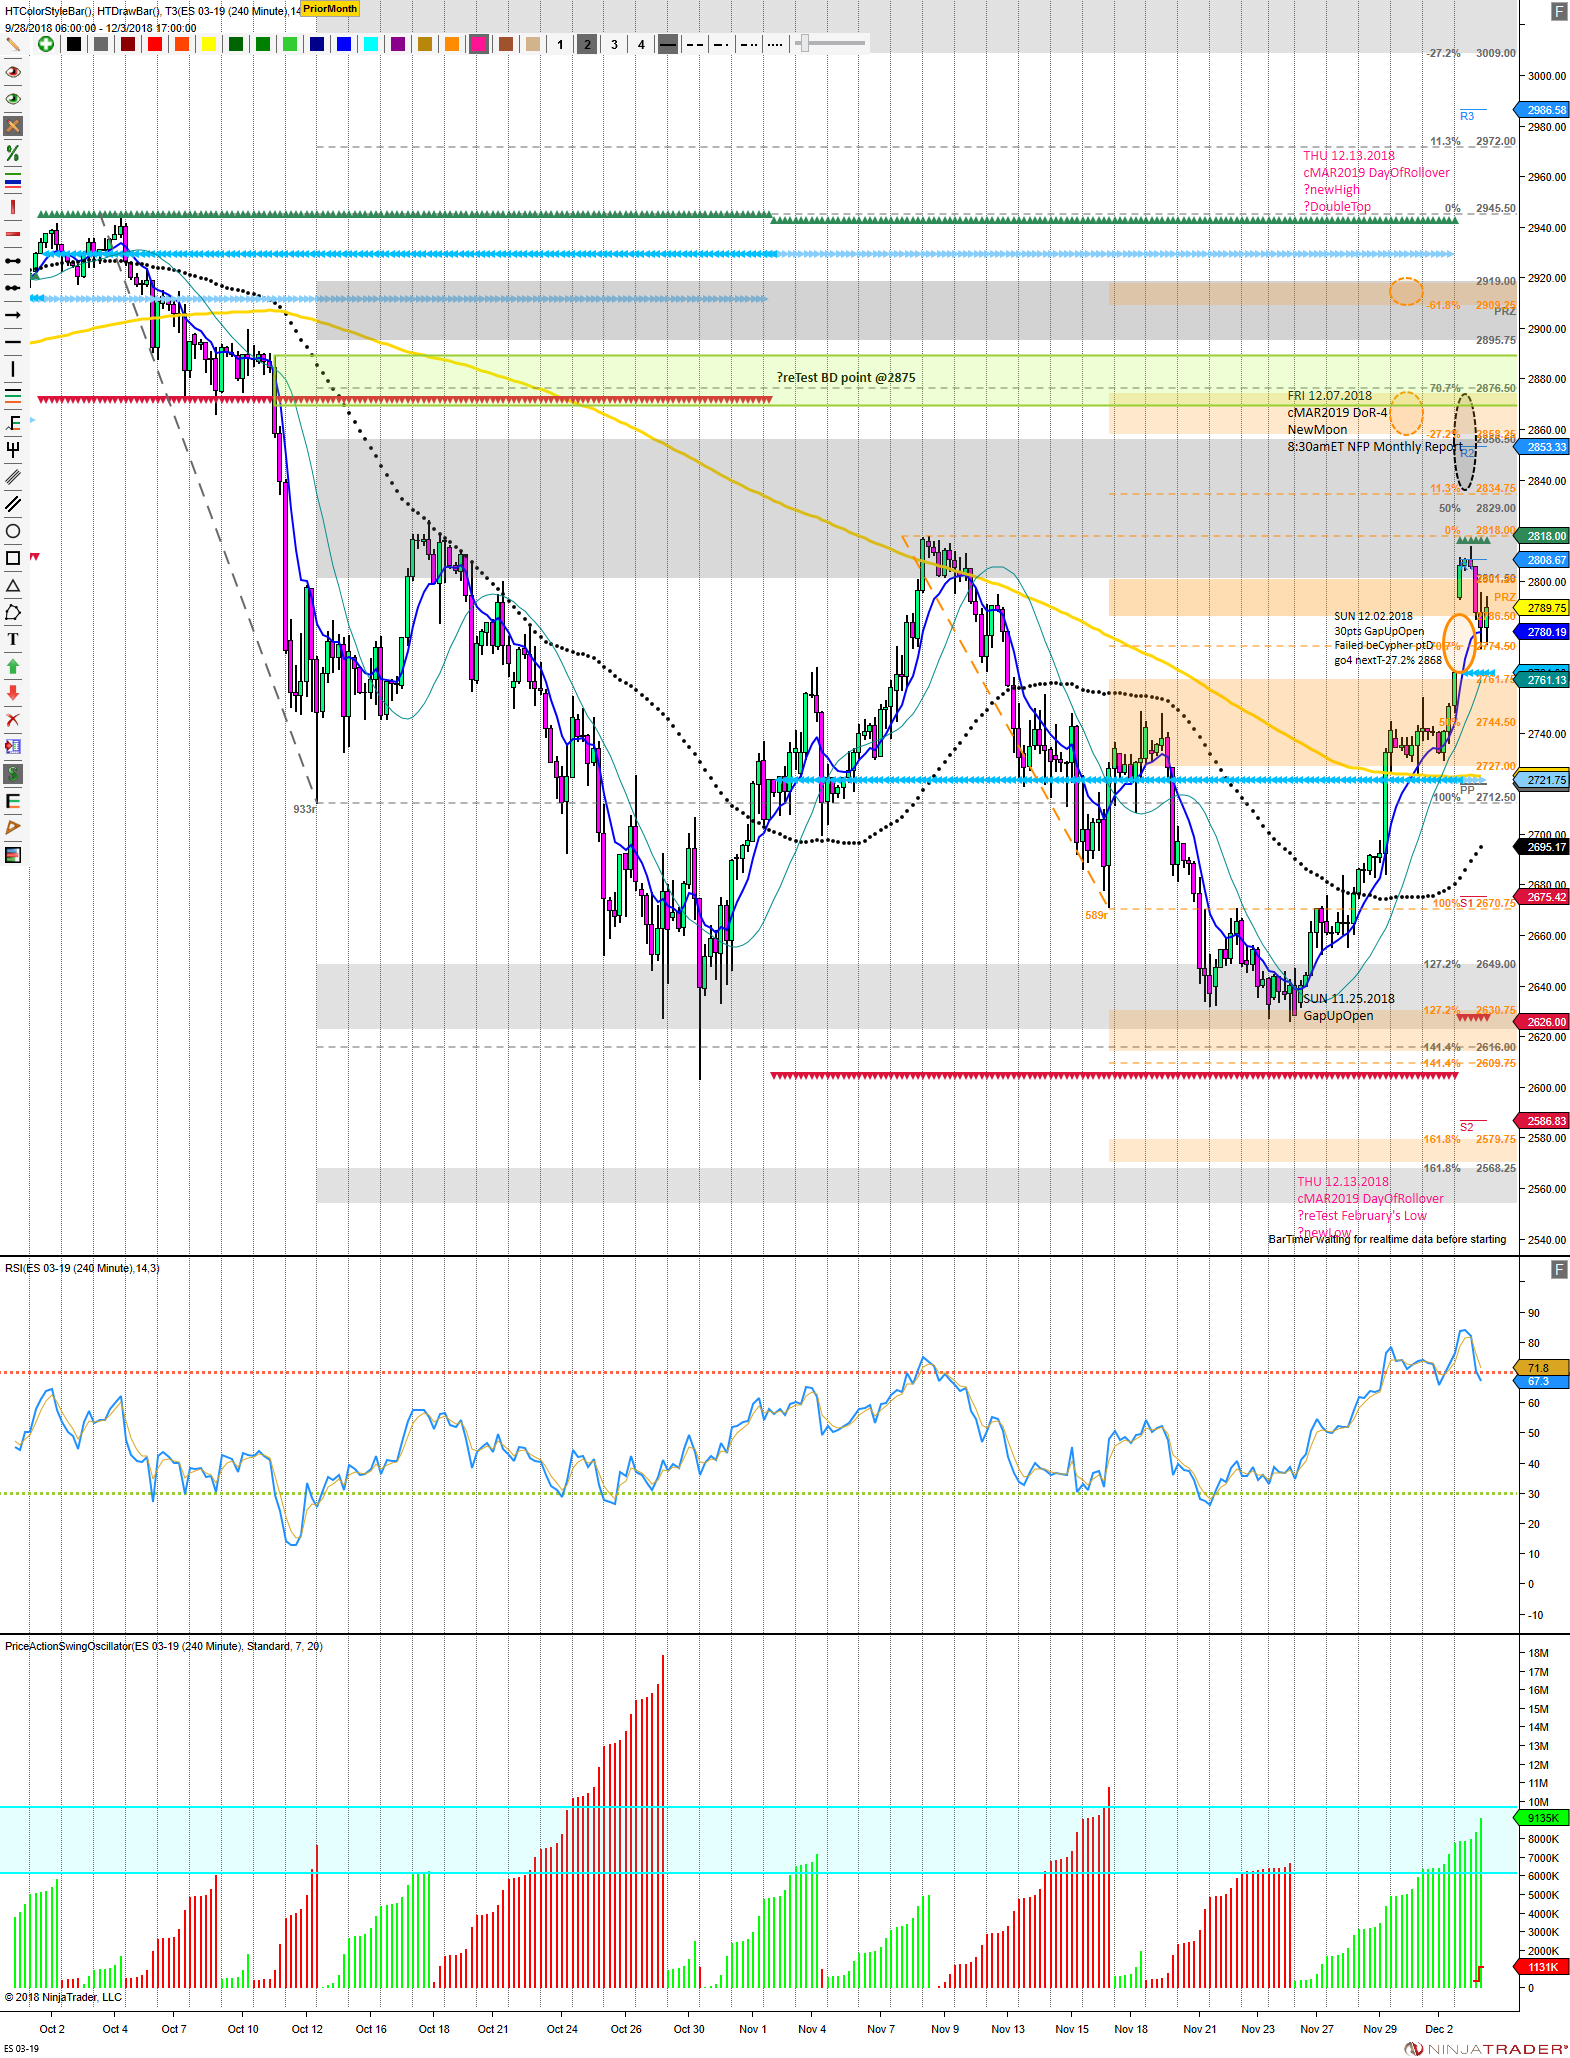Set line width to 4
Screen dimensions: 1570x2058
[641, 44]
